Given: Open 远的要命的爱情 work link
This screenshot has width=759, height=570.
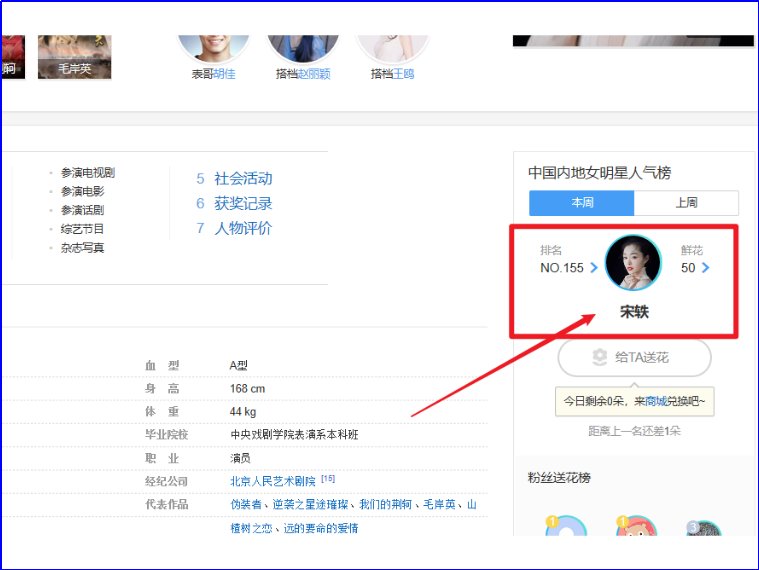Looking at the screenshot, I should [x=321, y=528].
